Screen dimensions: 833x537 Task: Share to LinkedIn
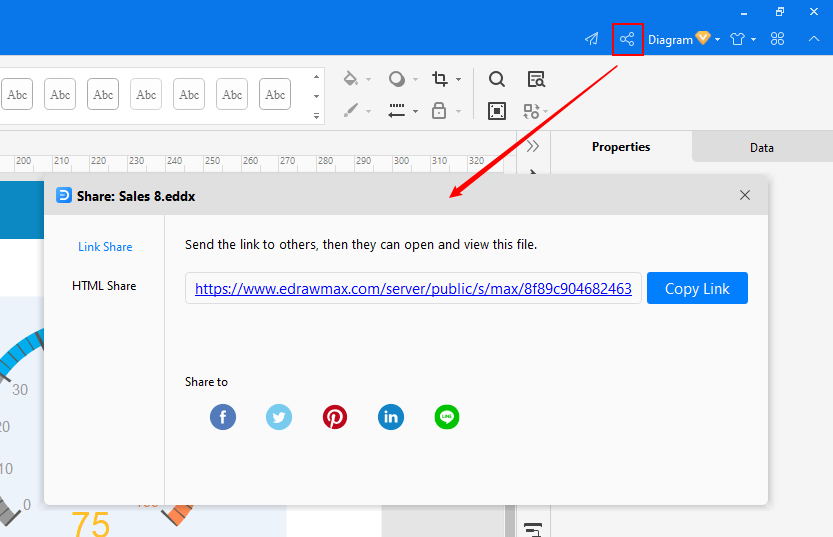coord(391,417)
